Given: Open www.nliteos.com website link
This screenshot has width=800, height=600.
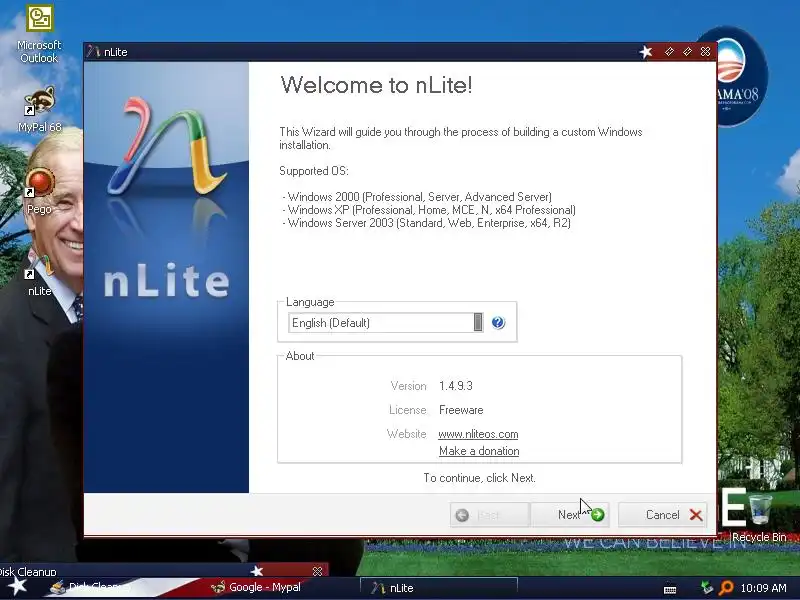Looking at the screenshot, I should pyautogui.click(x=478, y=434).
